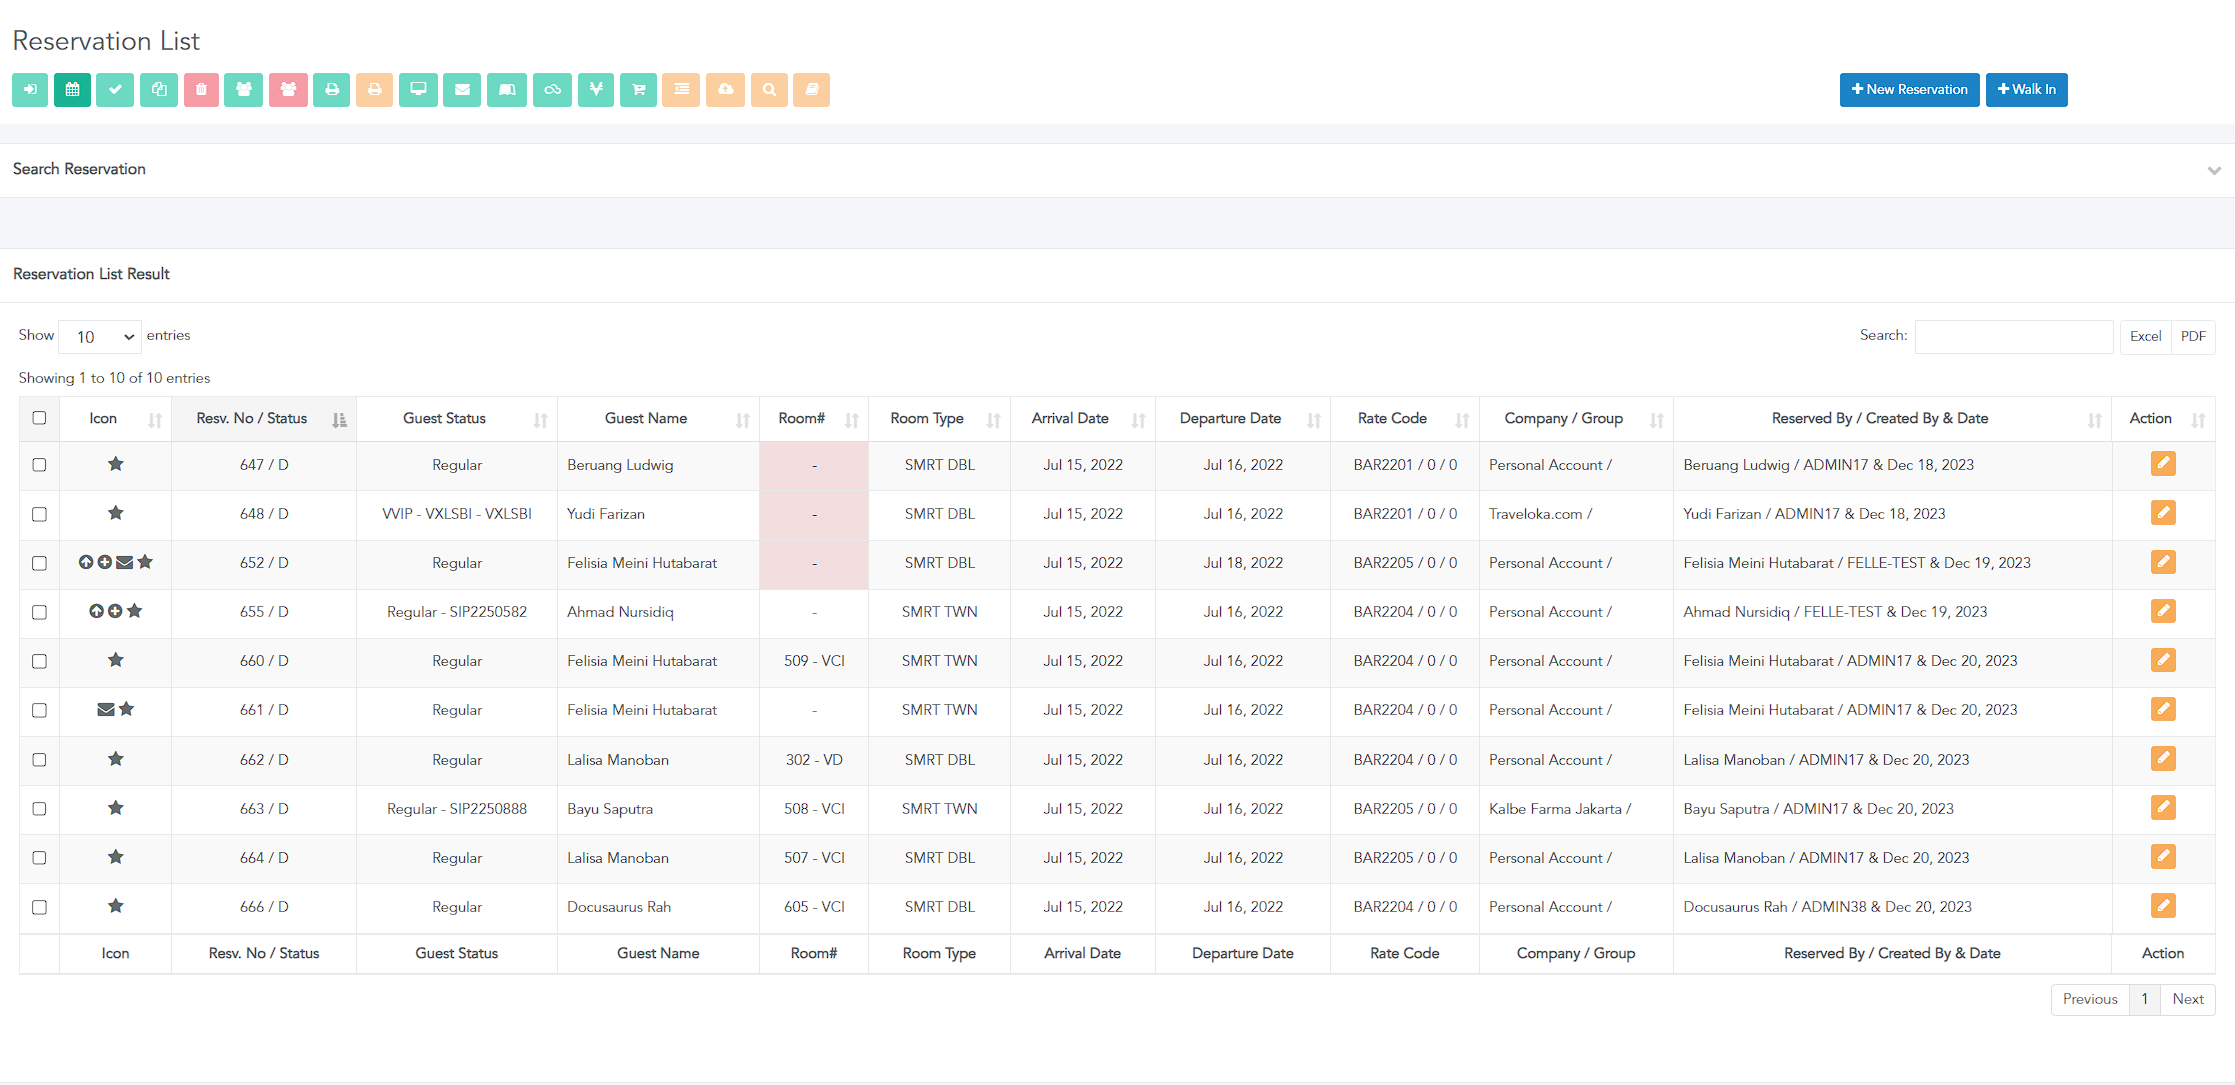Sort by Company / Group column header
The width and height of the screenshot is (2235, 1085).
click(1576, 419)
